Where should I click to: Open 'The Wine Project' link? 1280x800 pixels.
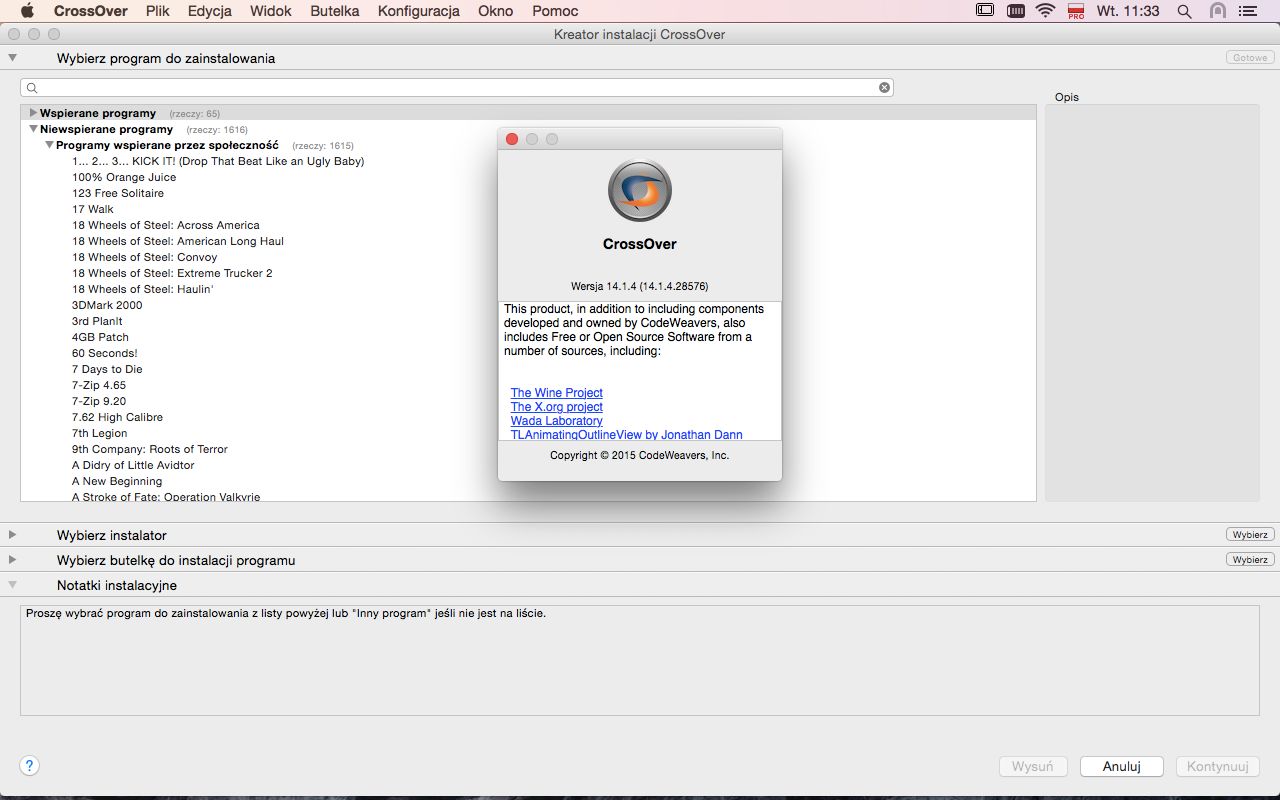click(x=557, y=393)
